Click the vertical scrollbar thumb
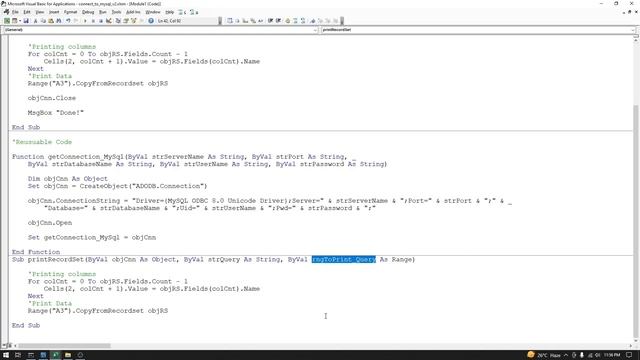Screen dimensions: 640x360 coord(636,221)
